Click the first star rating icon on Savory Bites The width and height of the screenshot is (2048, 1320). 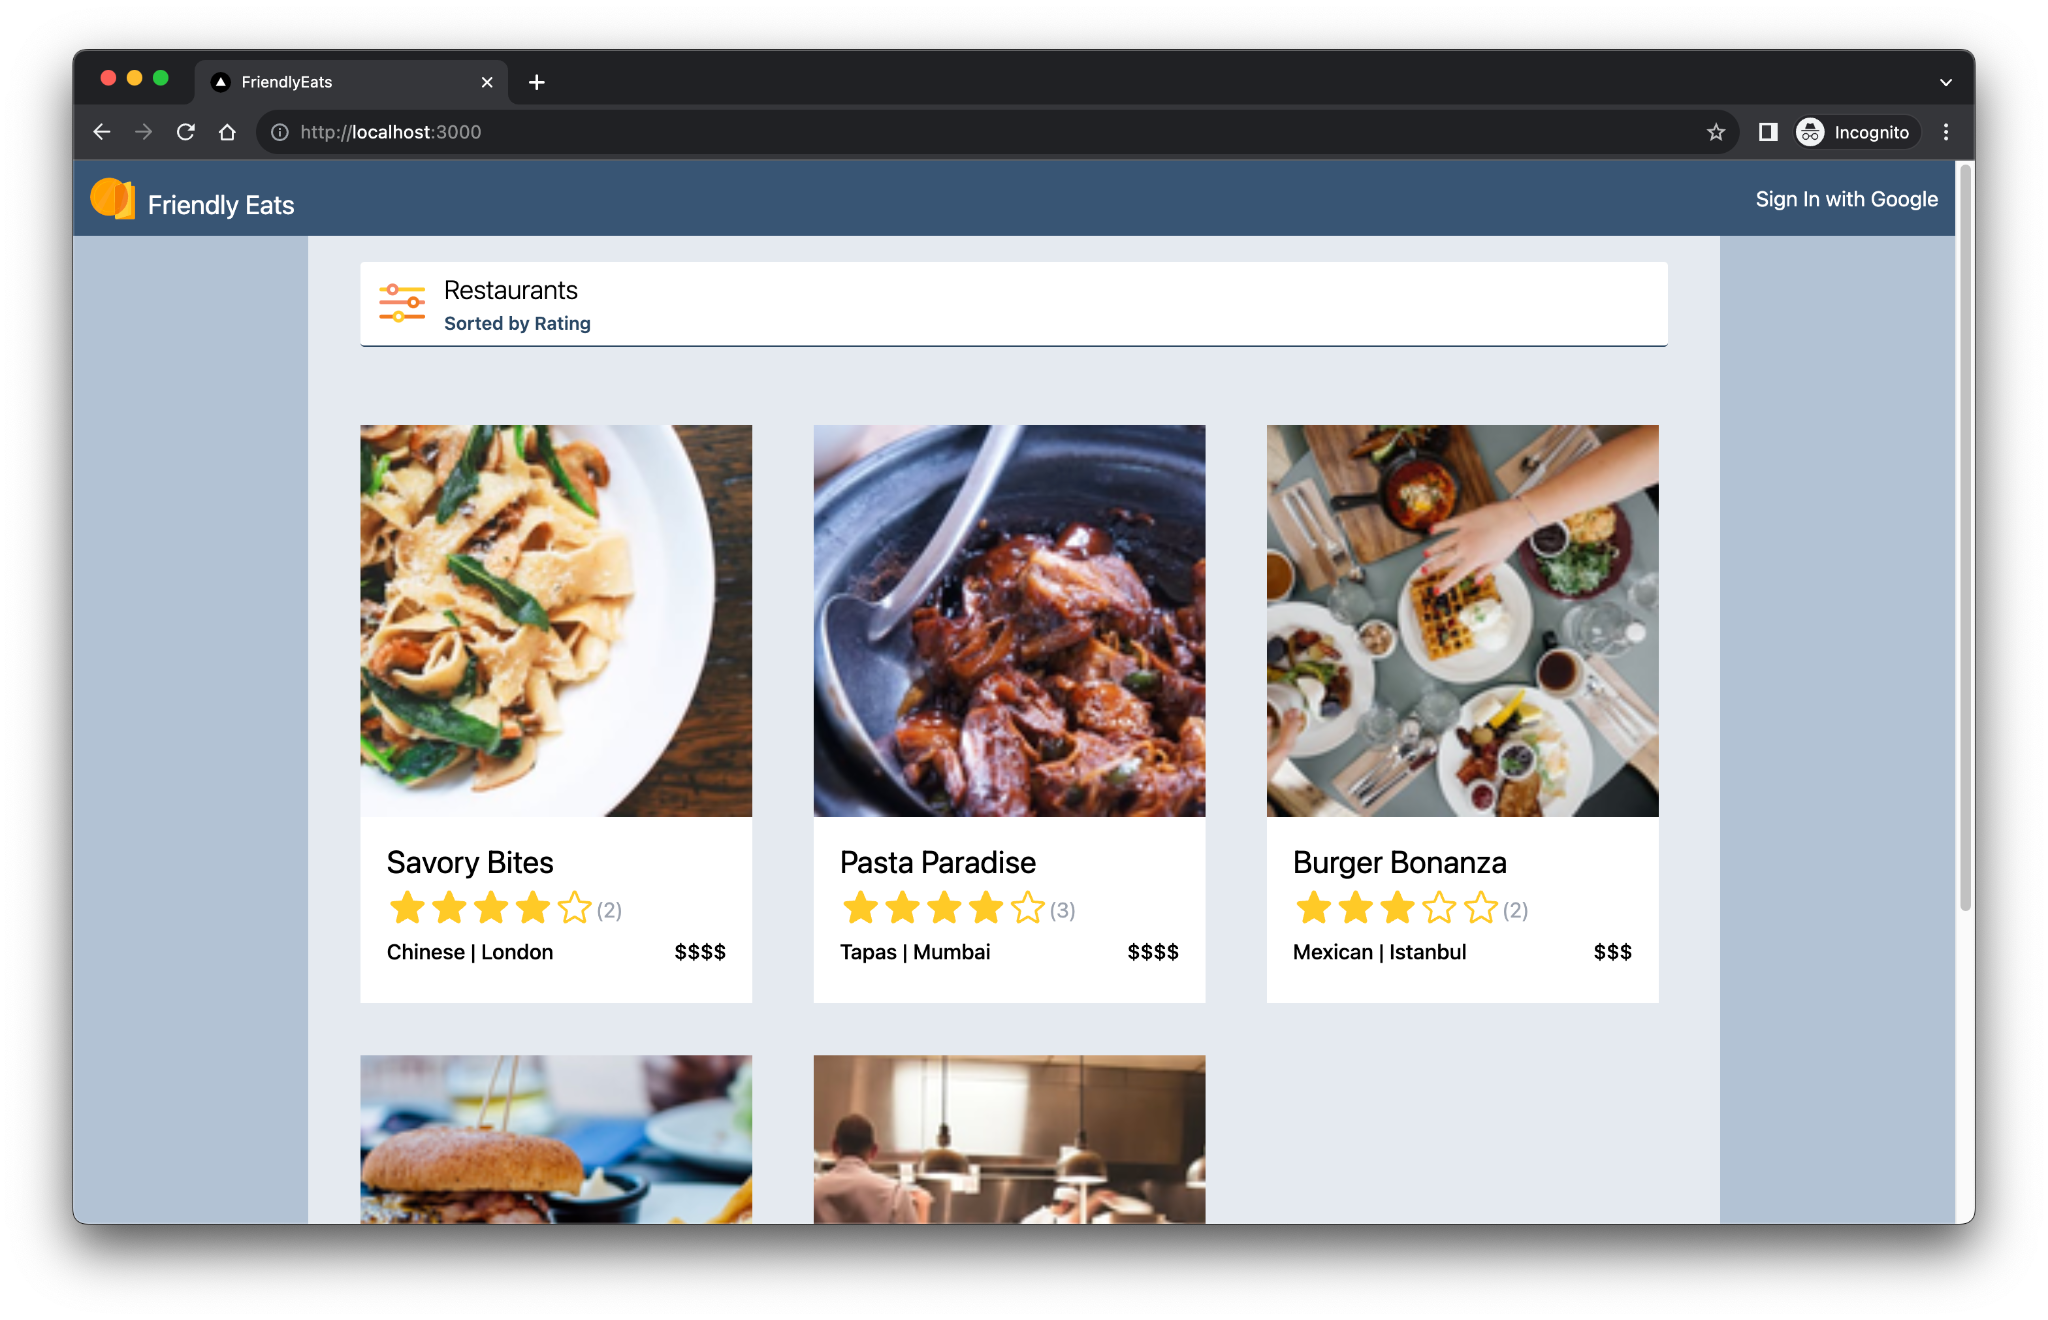pyautogui.click(x=403, y=908)
